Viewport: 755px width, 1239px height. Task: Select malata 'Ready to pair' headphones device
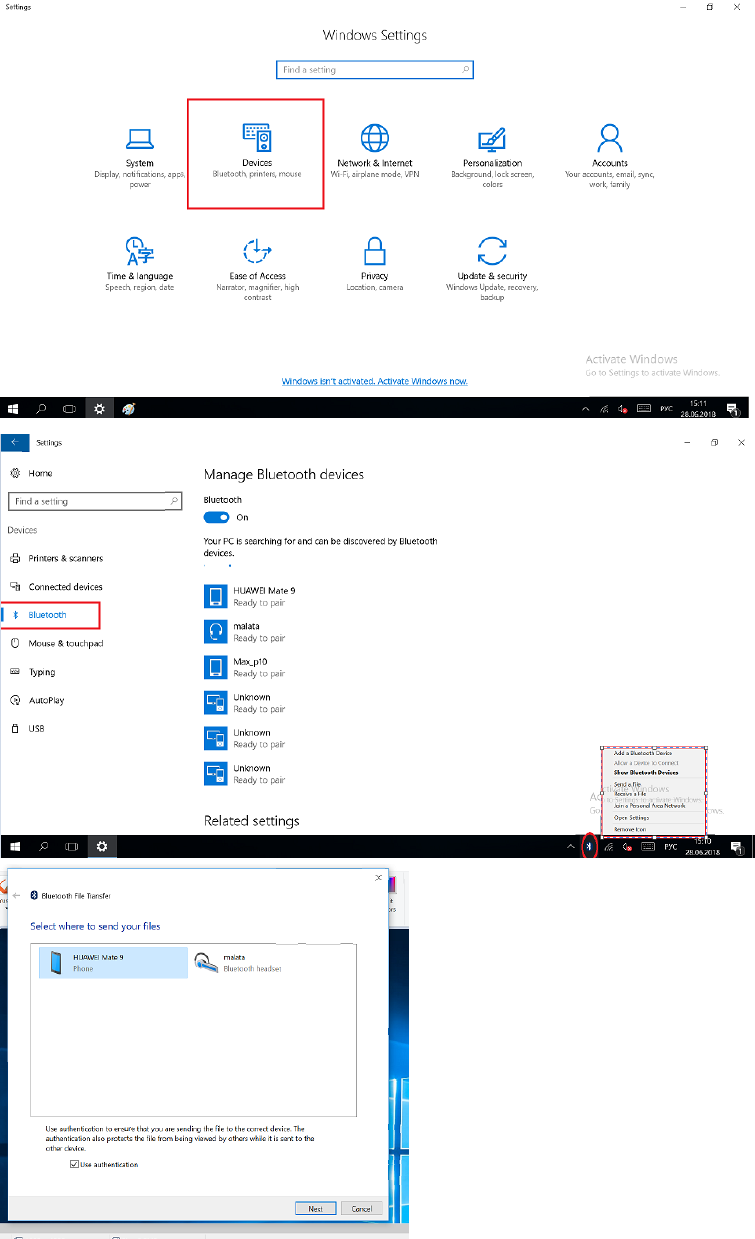(245, 632)
